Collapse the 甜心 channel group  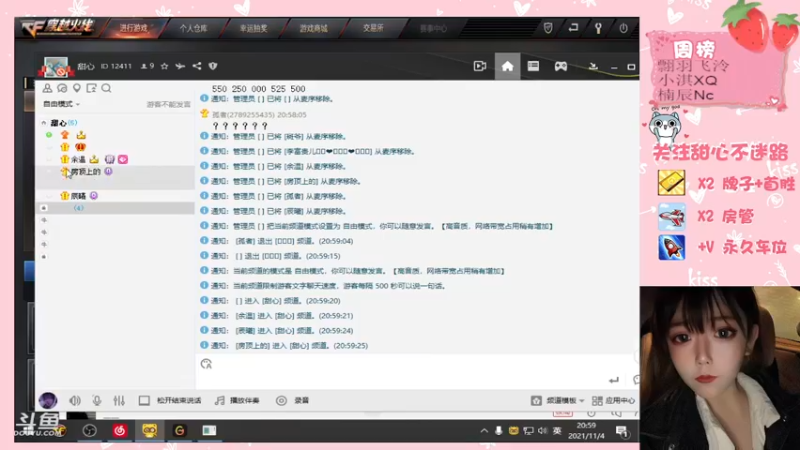click(44, 123)
